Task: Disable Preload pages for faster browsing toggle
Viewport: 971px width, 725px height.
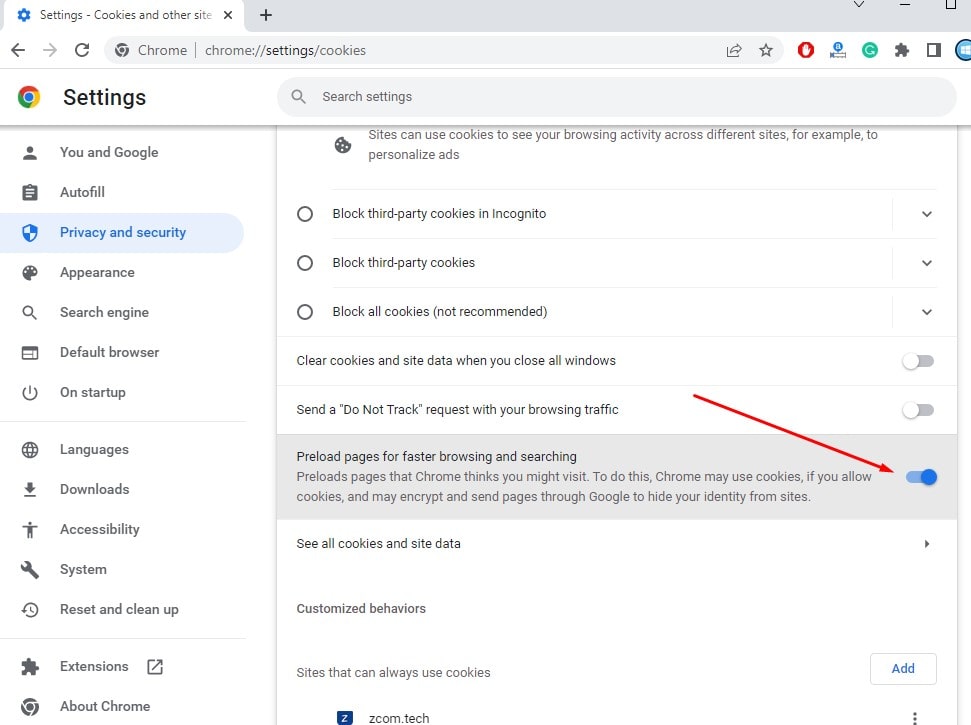Action: click(921, 477)
